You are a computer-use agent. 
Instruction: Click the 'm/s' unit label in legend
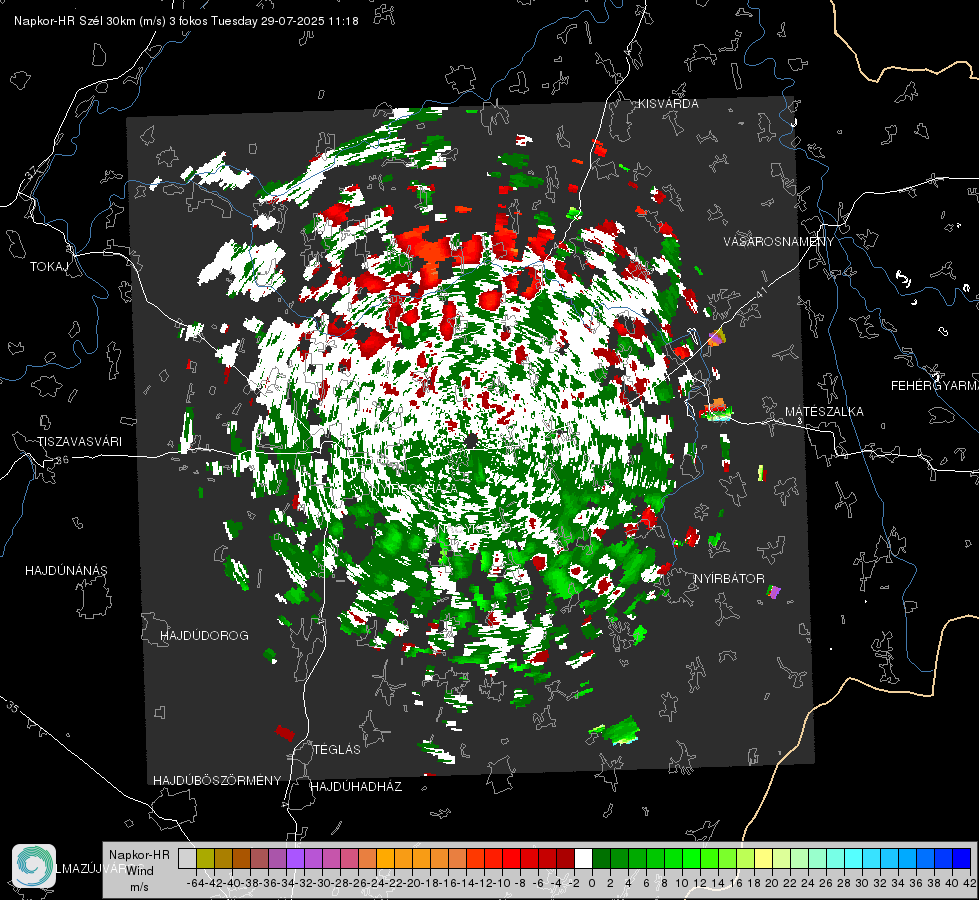click(x=139, y=887)
